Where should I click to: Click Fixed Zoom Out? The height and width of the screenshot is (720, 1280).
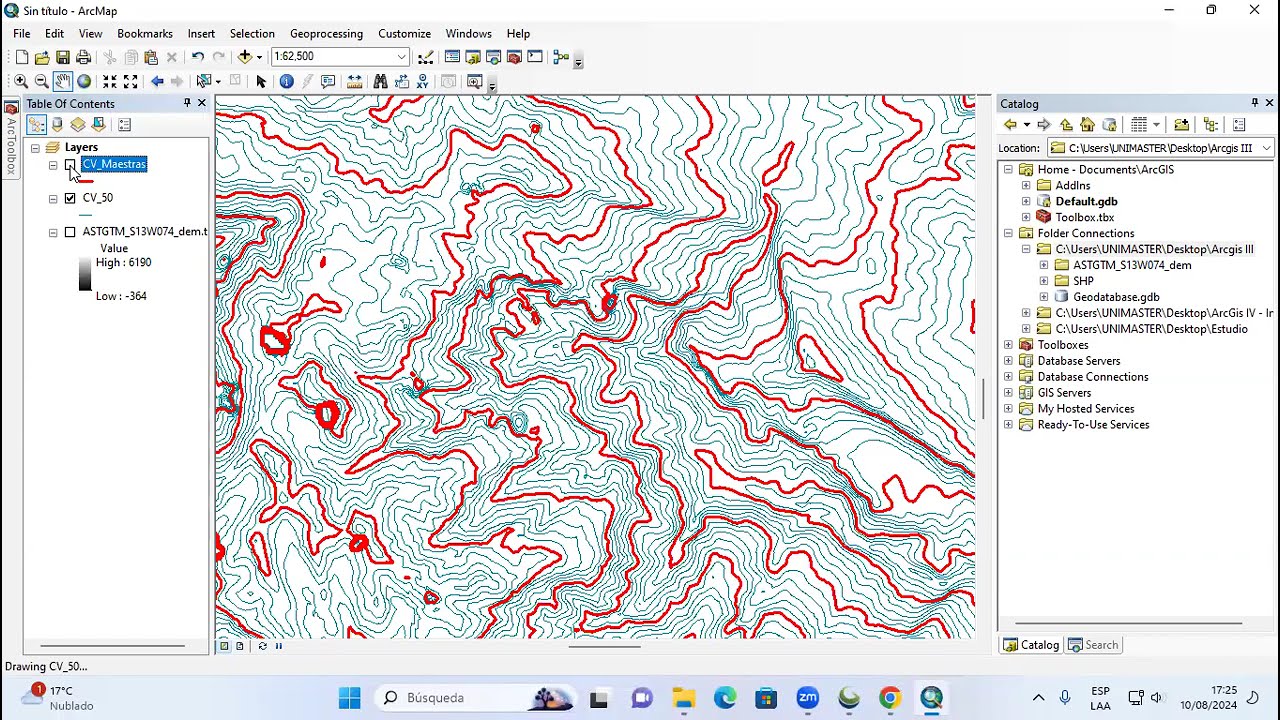click(131, 81)
